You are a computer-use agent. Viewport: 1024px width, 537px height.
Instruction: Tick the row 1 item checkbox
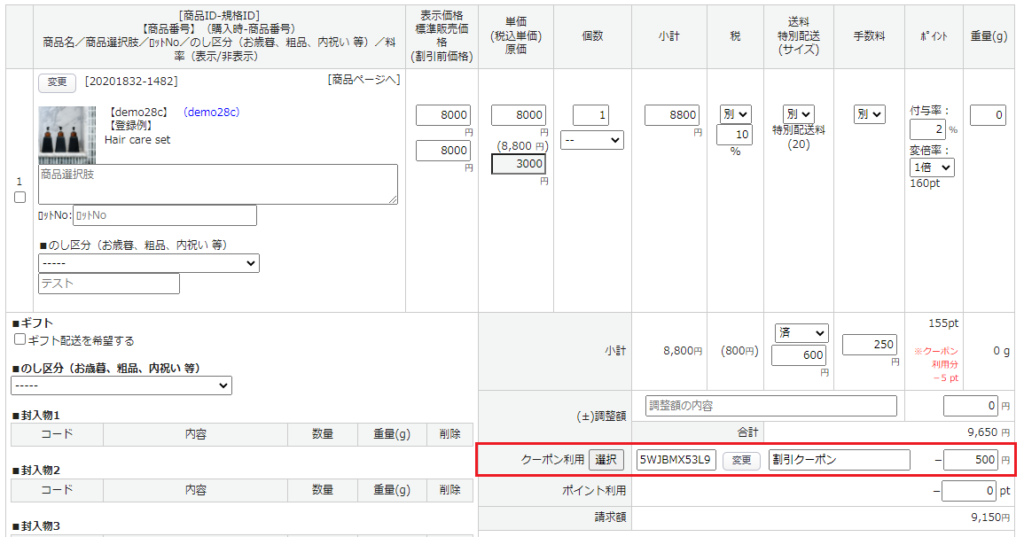[x=20, y=197]
